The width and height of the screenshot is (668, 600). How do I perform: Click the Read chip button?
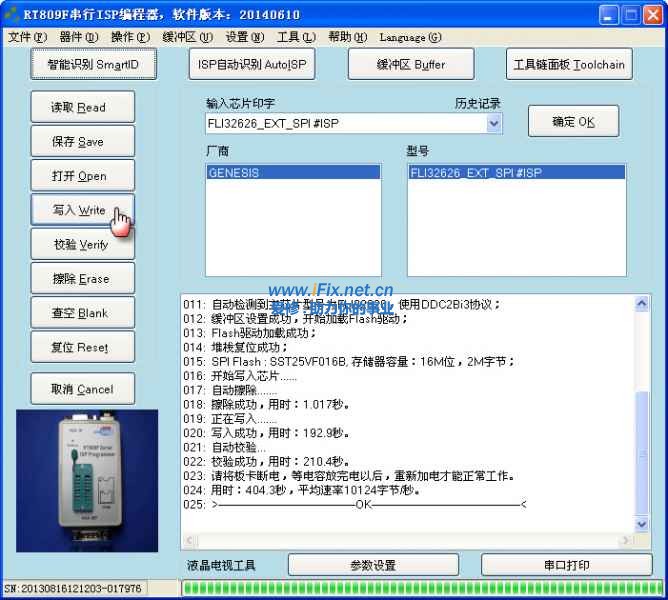coord(79,107)
